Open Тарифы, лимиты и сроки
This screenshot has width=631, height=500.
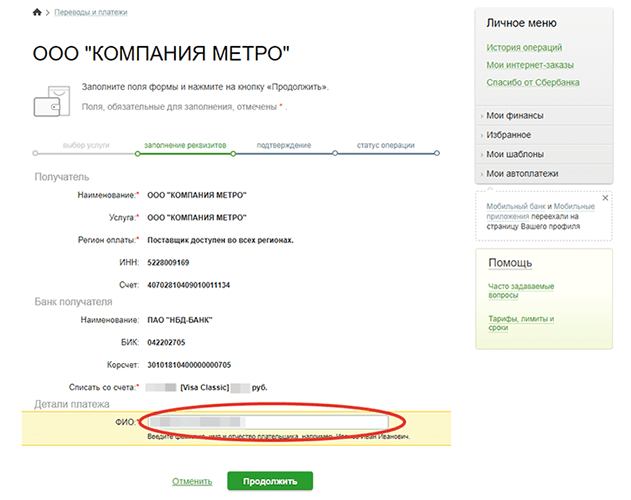tap(521, 323)
